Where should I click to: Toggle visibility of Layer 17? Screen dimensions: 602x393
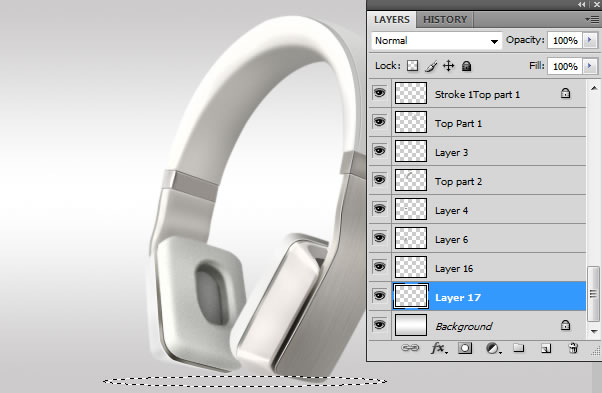[x=379, y=296]
